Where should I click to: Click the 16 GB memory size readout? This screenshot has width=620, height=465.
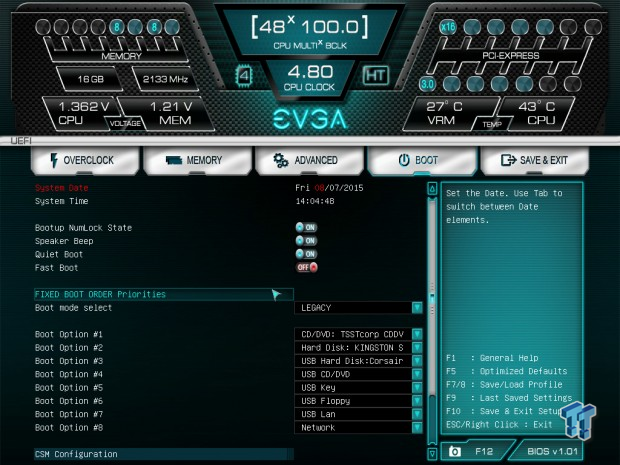pos(91,79)
